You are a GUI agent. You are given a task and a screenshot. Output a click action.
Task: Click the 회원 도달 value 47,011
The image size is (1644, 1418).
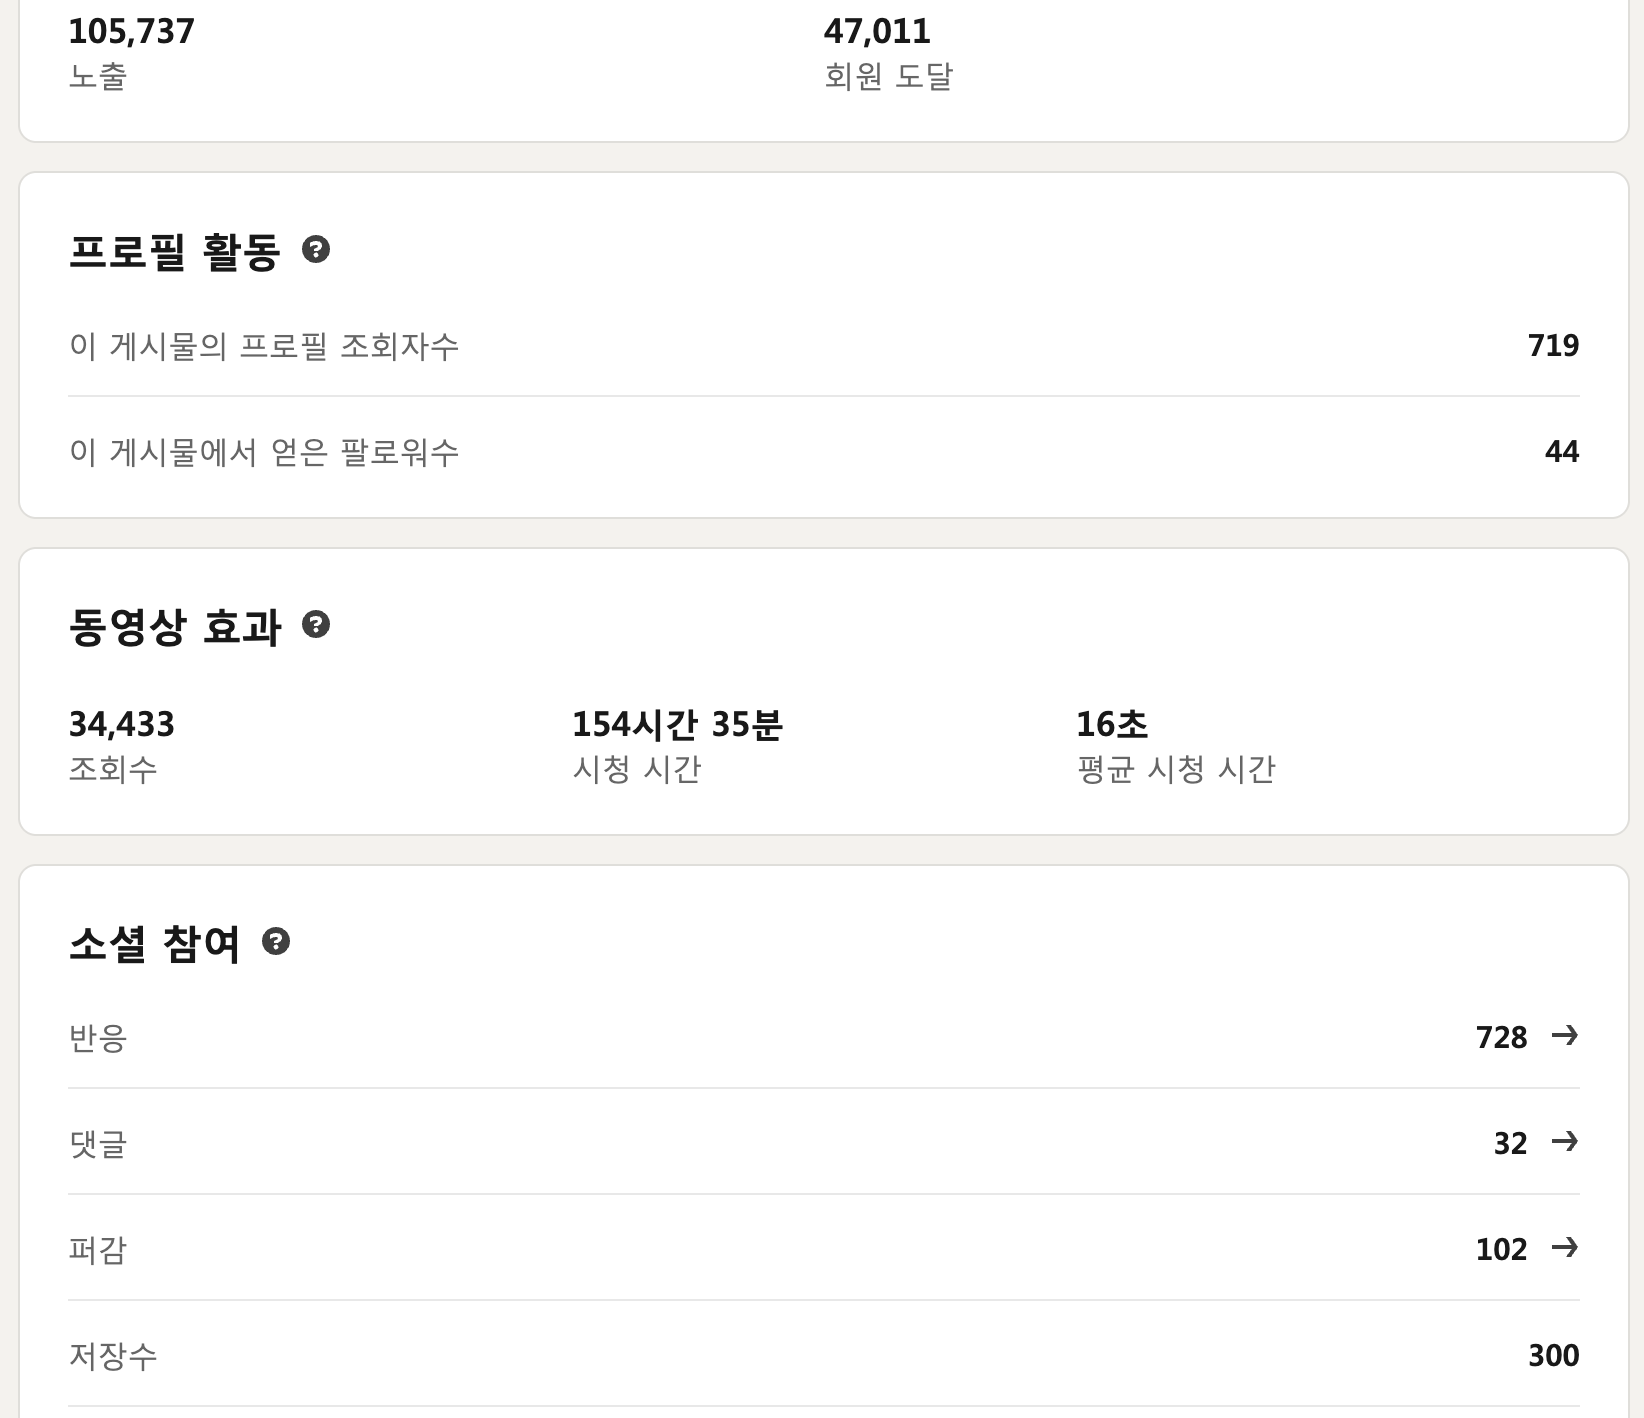click(880, 30)
